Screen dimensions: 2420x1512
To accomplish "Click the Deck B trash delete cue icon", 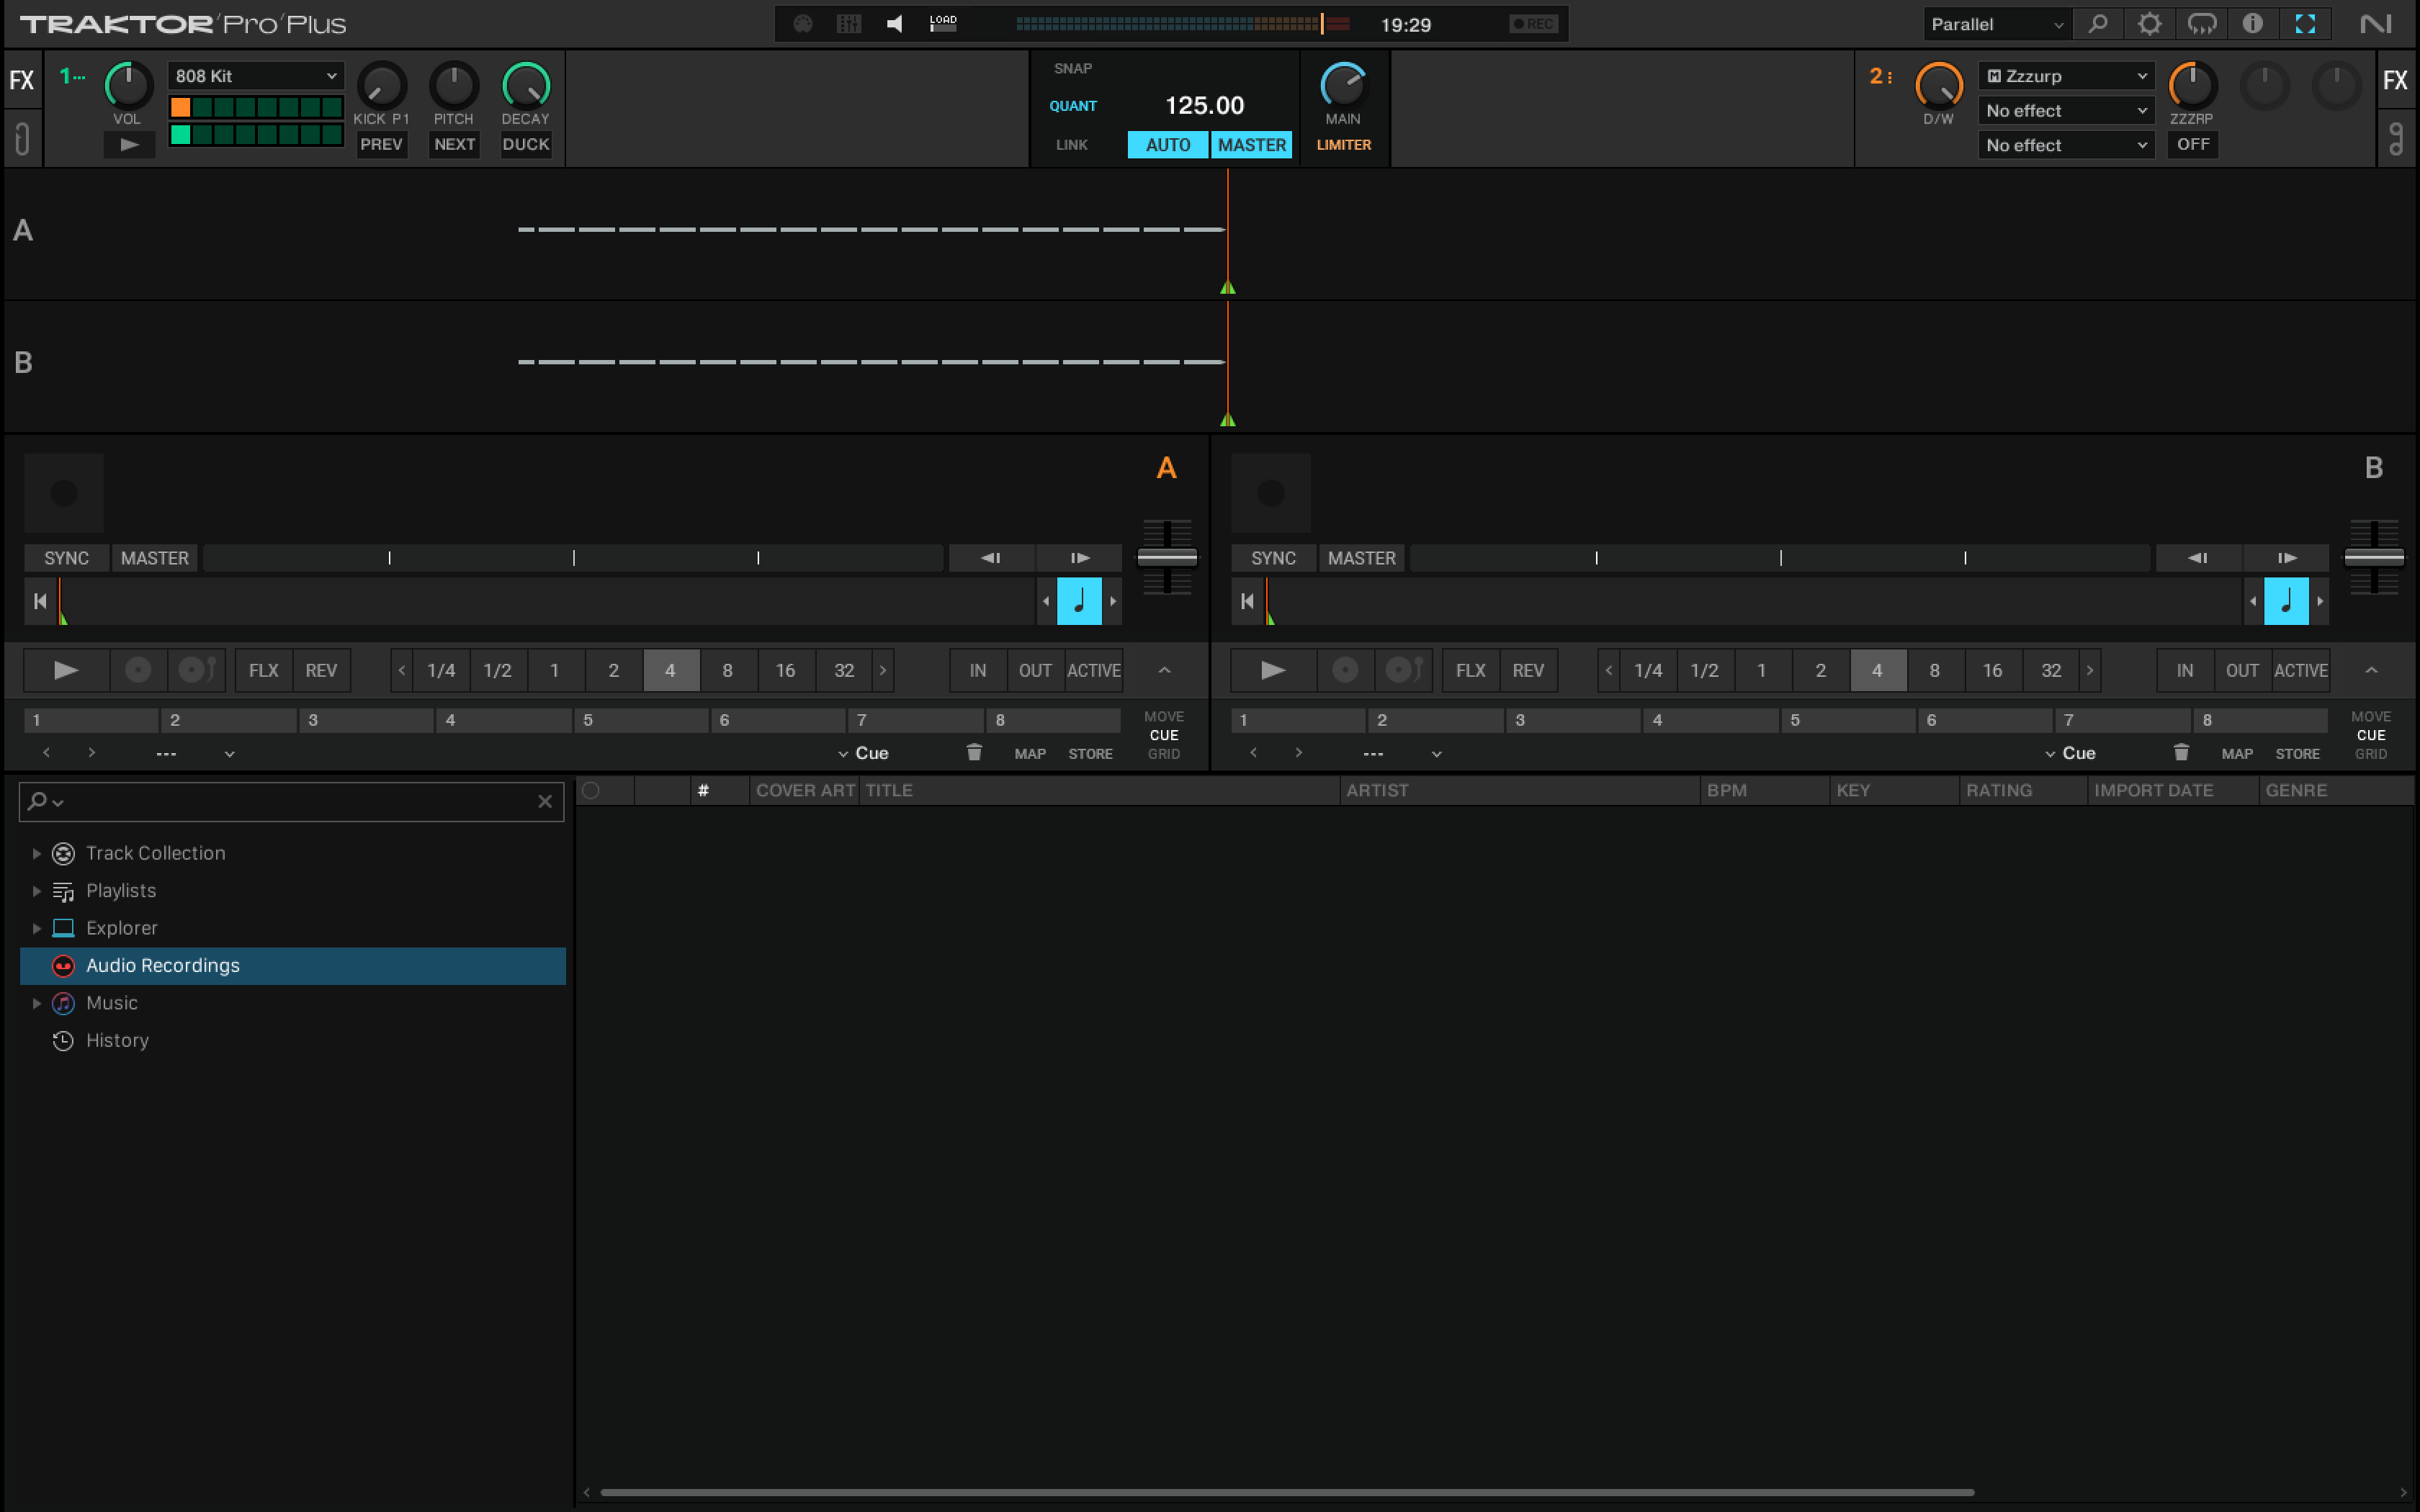I will [2181, 753].
